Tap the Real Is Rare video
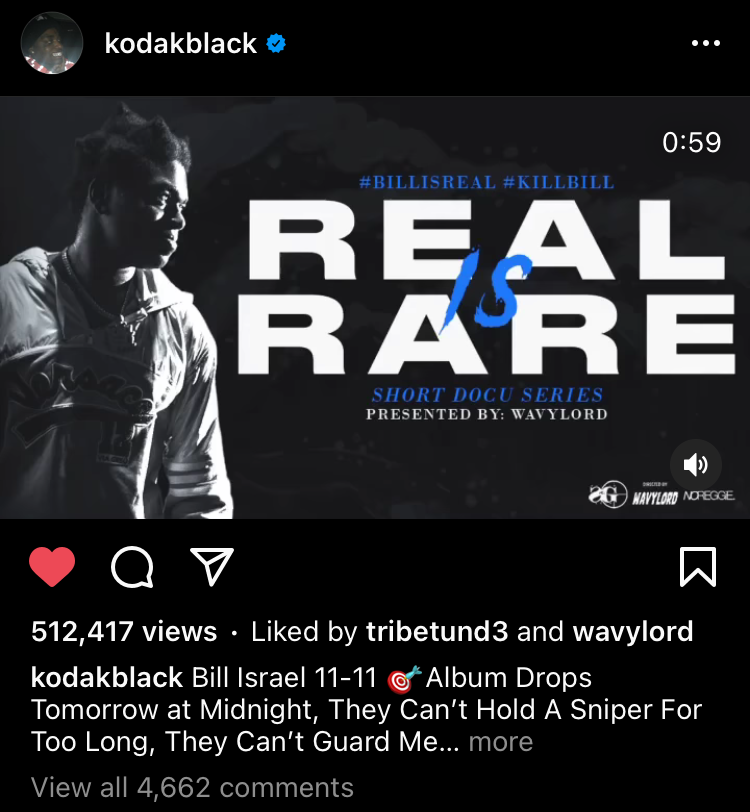The width and height of the screenshot is (750, 812). coord(375,308)
